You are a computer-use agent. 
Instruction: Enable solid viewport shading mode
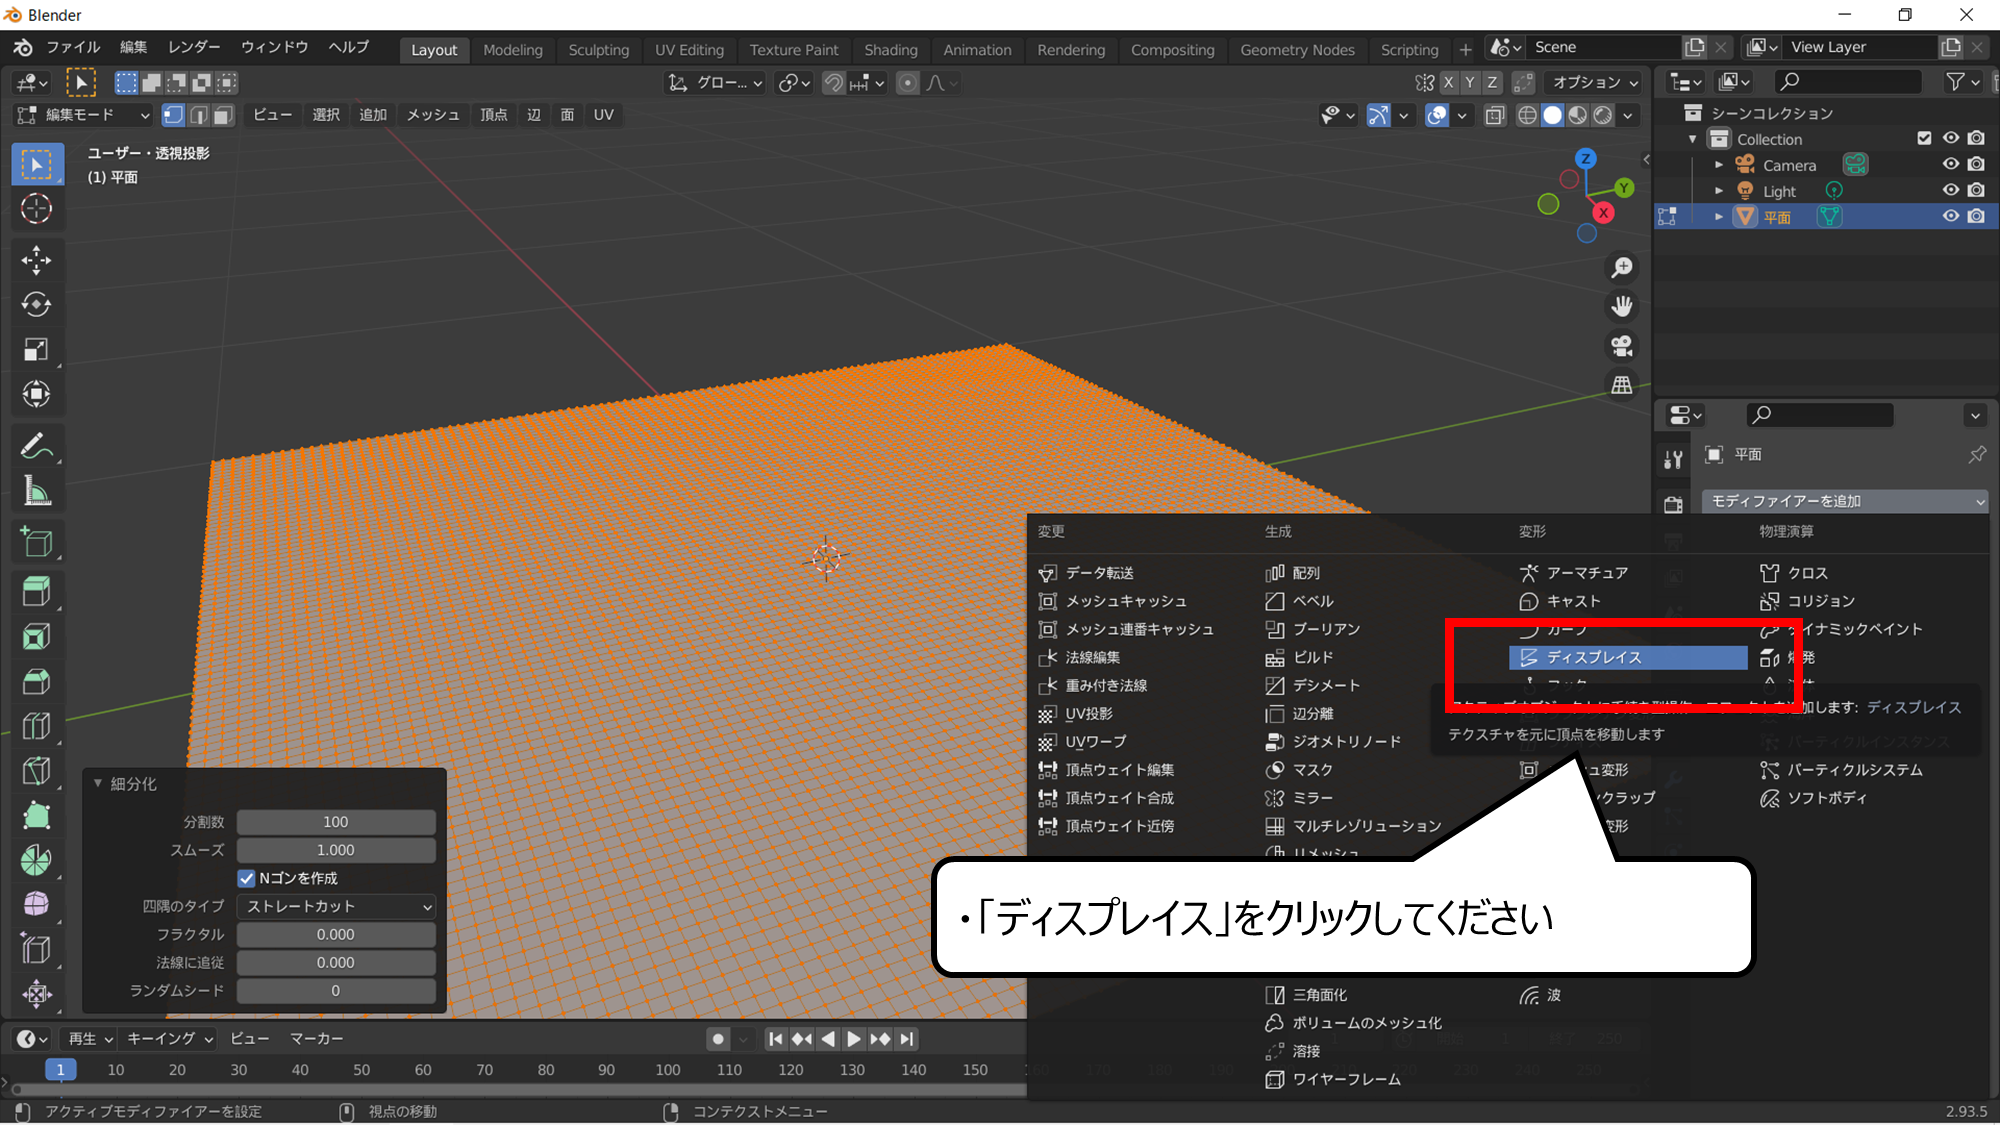pyautogui.click(x=1553, y=115)
